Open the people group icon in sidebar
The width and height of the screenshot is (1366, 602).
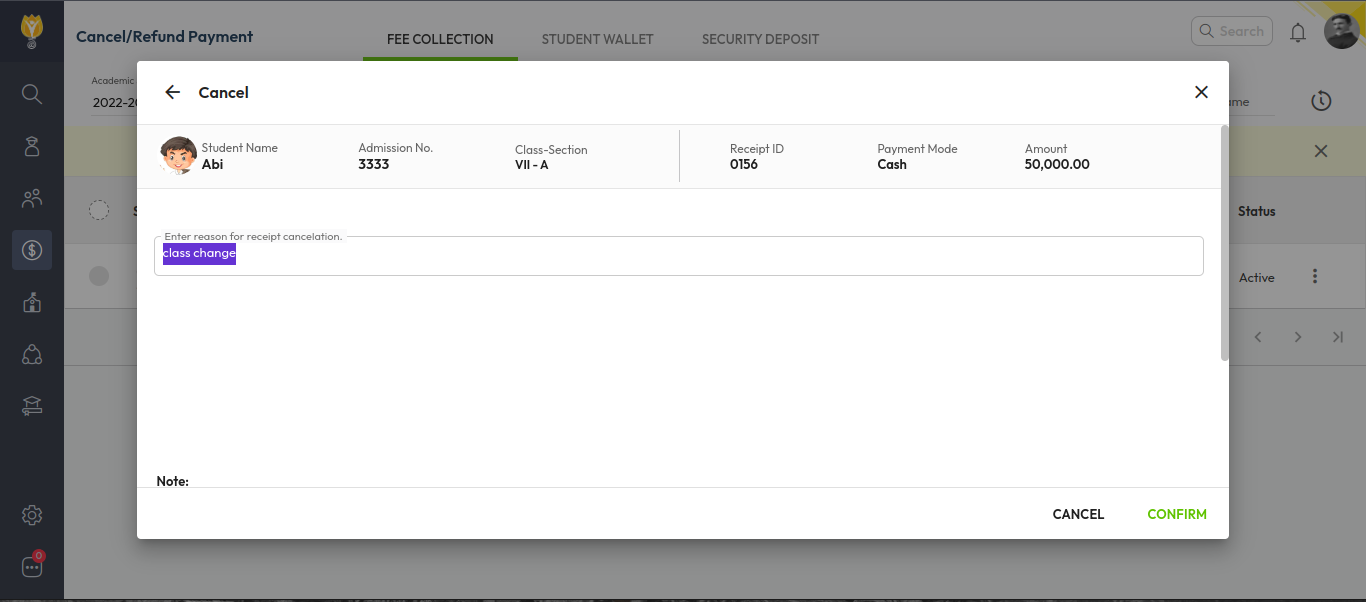[x=32, y=198]
